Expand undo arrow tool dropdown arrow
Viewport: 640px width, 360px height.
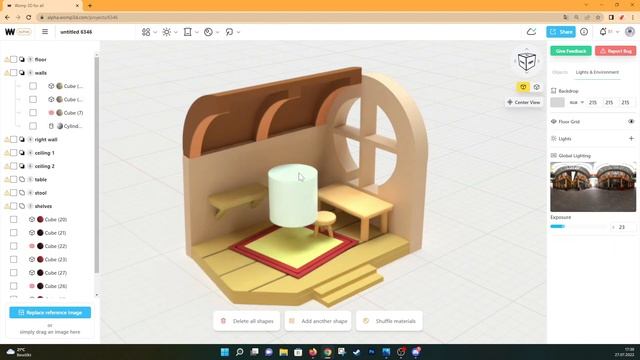click(x=238, y=32)
